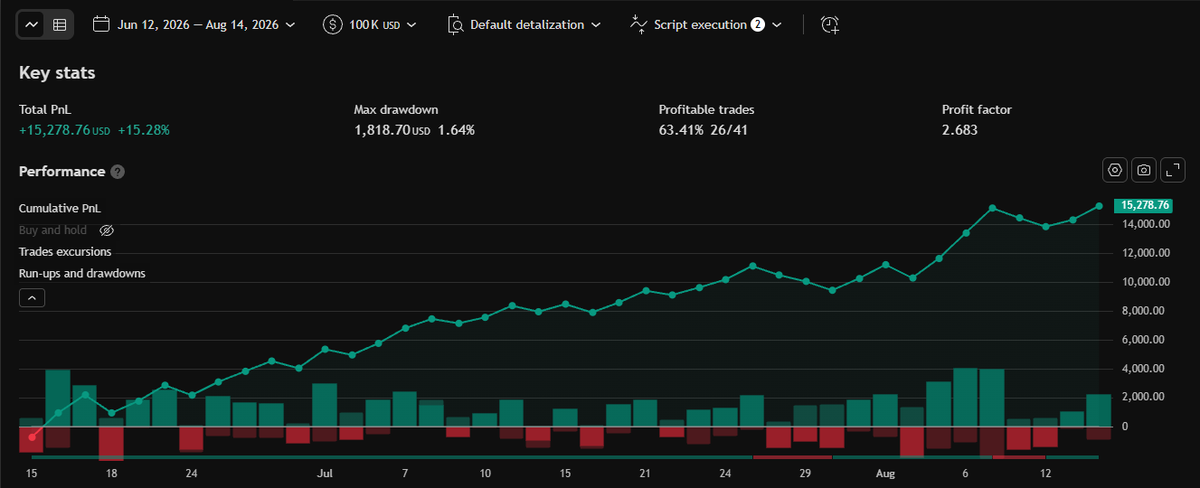Click the dollar capital icon

334,24
